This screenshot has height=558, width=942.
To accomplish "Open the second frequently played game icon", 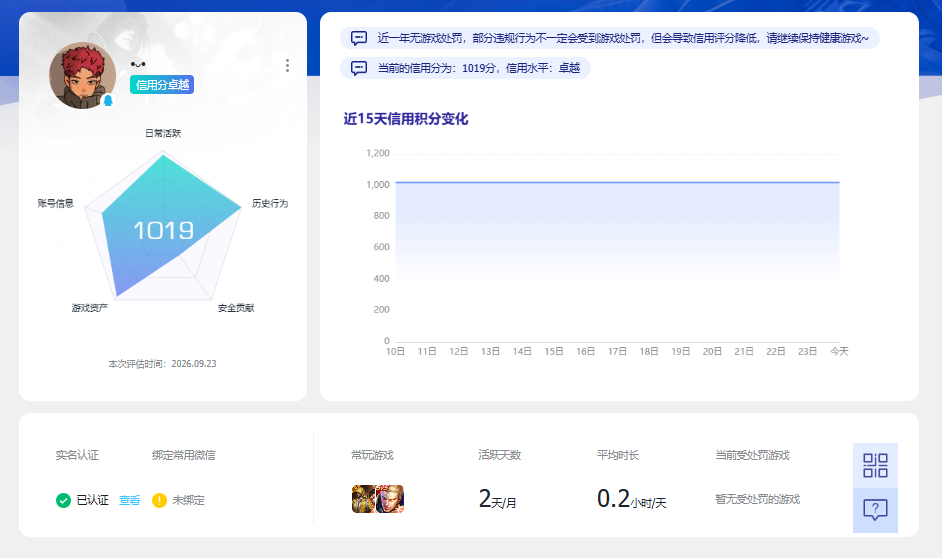I will (x=390, y=499).
